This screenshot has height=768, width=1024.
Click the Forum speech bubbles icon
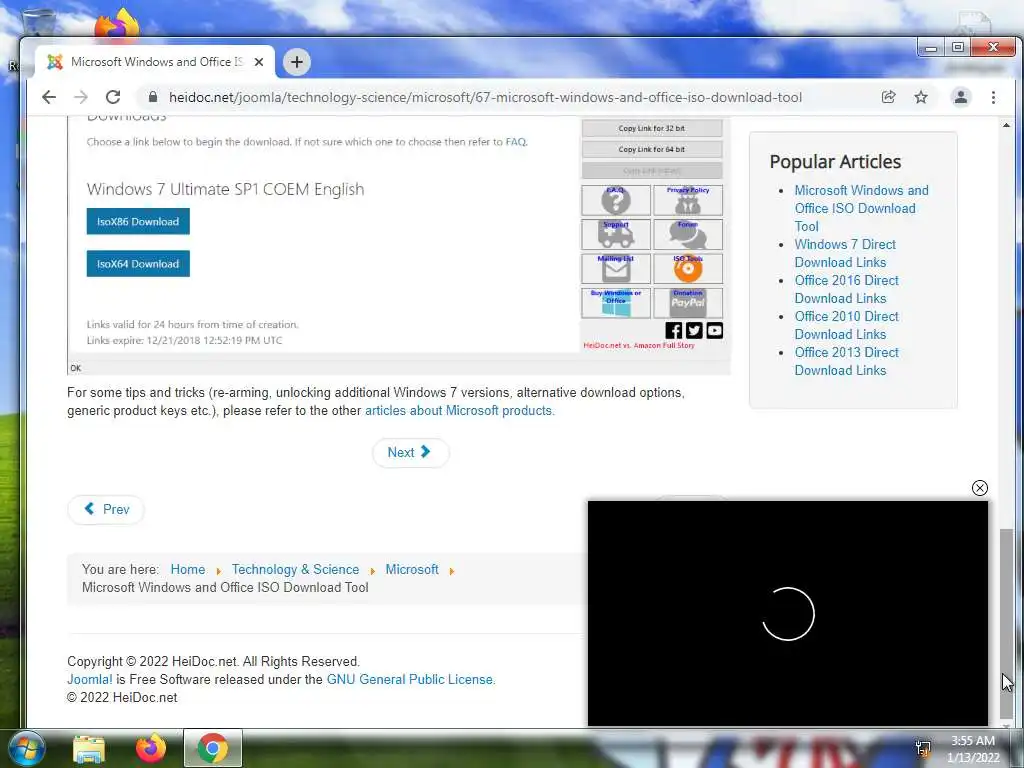click(688, 234)
